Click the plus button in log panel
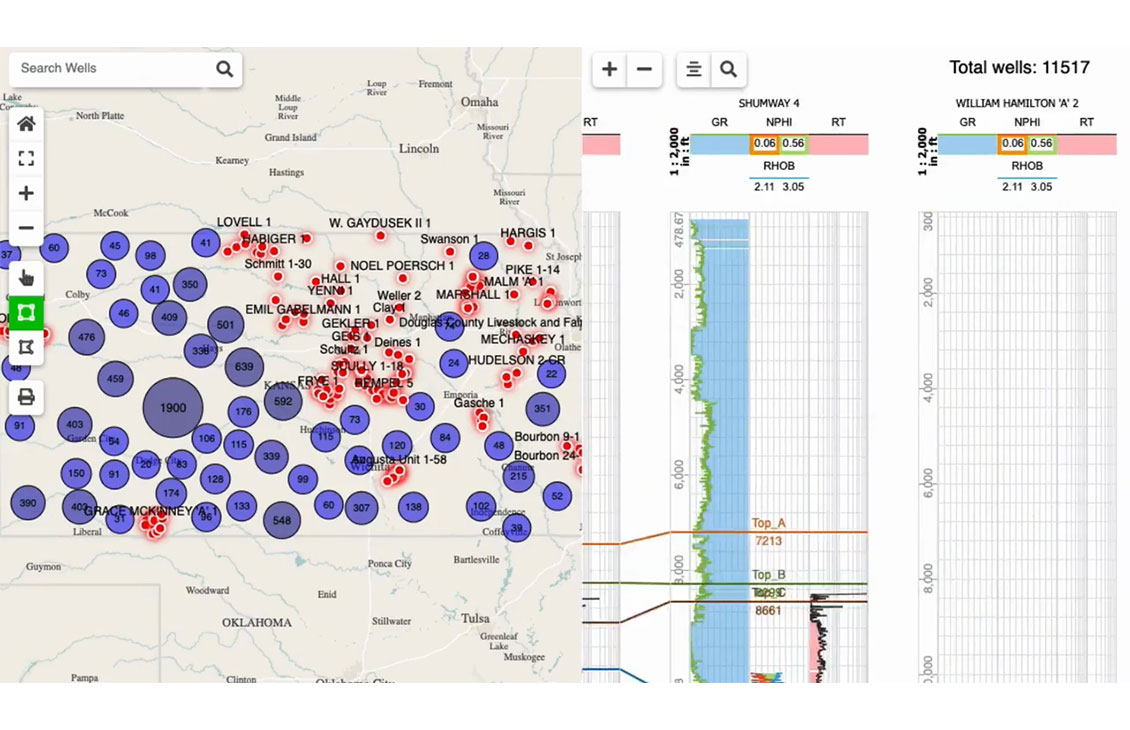1130x730 pixels. [610, 69]
